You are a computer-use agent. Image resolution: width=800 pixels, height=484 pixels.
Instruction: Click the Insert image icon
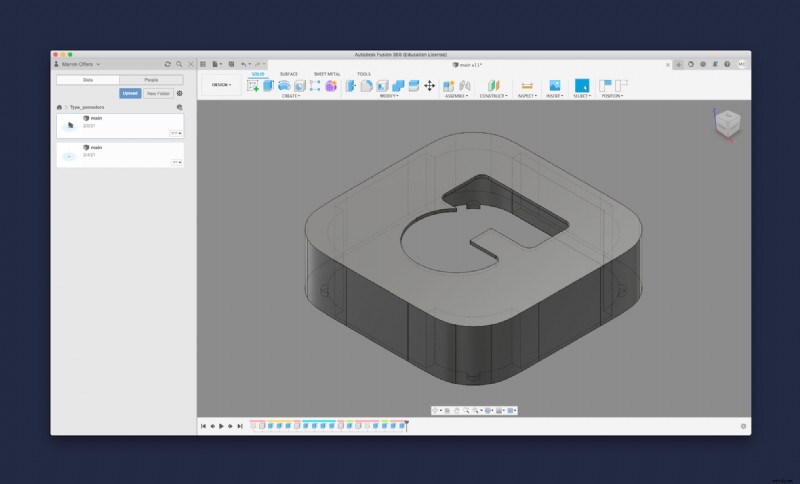[555, 86]
